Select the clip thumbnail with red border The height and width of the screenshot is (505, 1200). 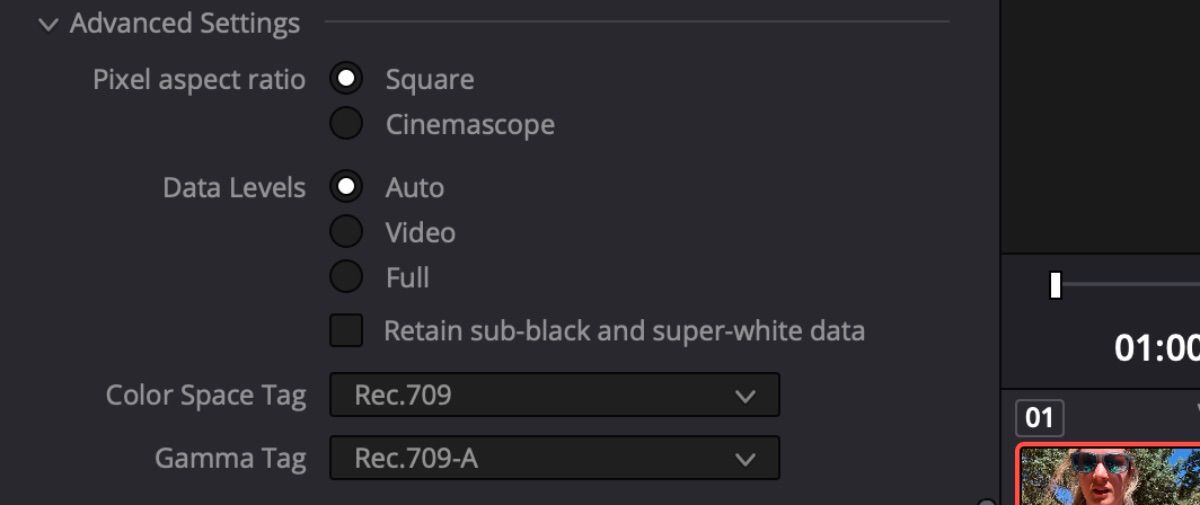point(1110,475)
